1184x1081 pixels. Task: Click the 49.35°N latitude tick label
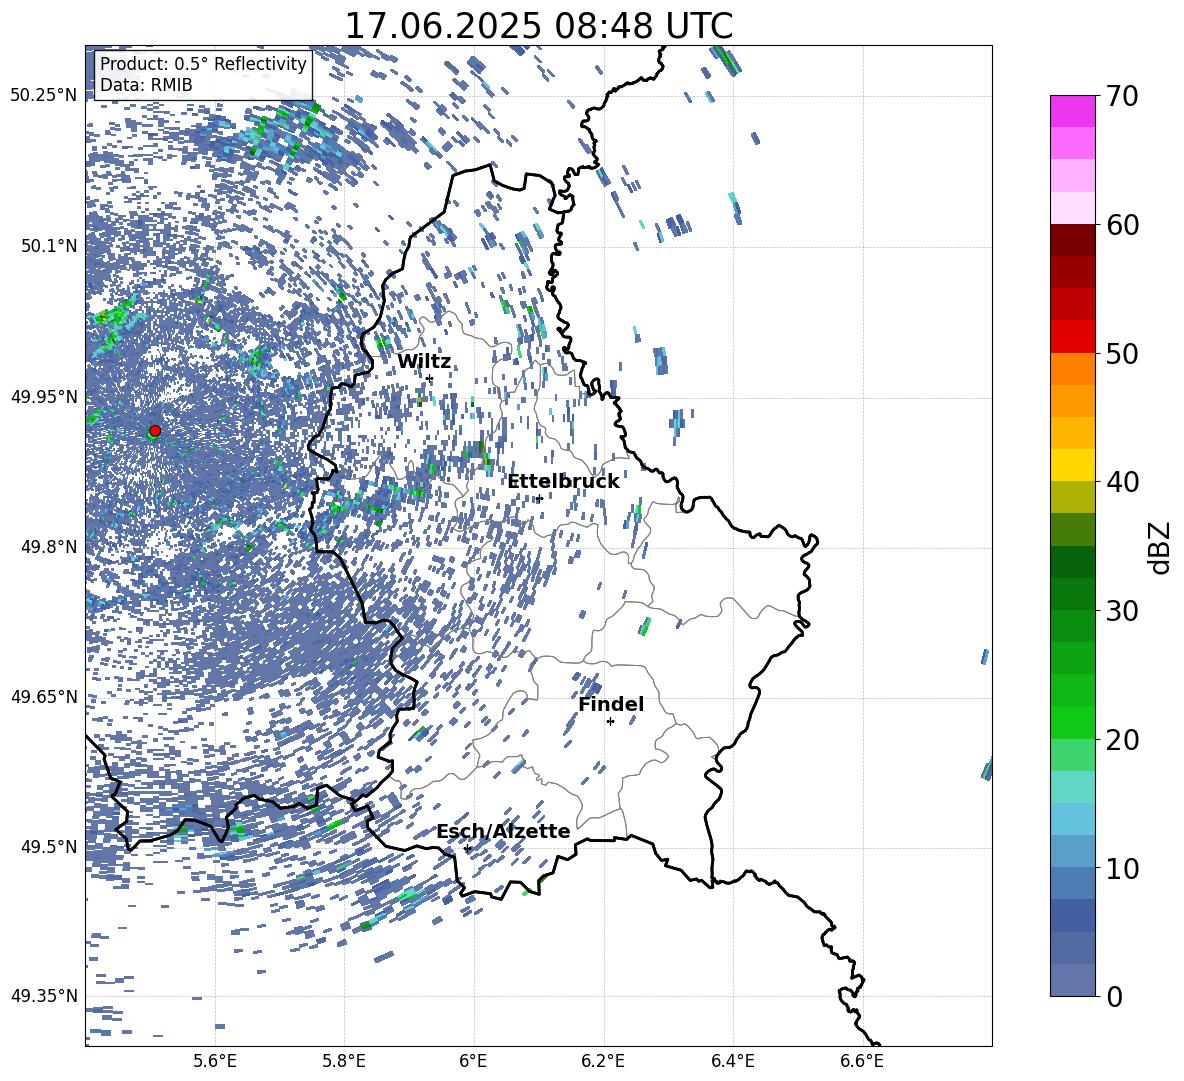(44, 996)
